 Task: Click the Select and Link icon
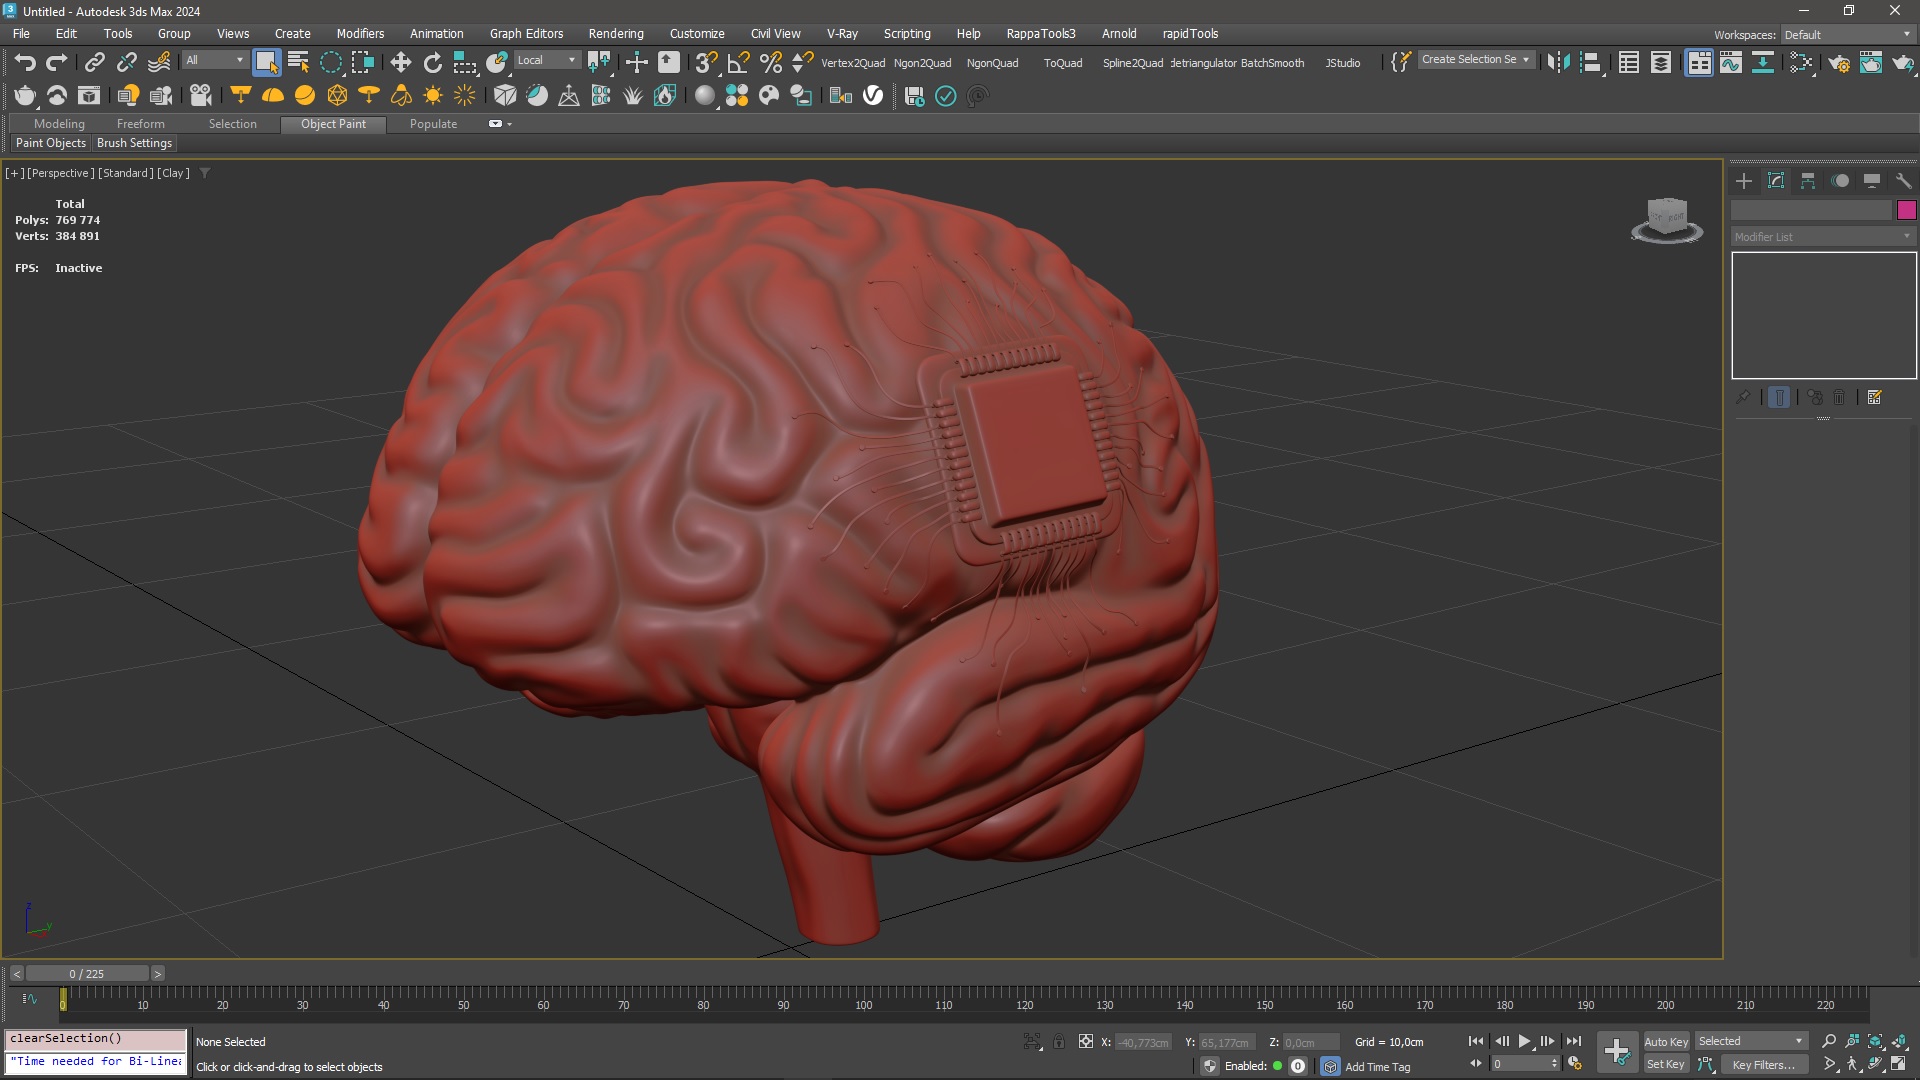94,62
